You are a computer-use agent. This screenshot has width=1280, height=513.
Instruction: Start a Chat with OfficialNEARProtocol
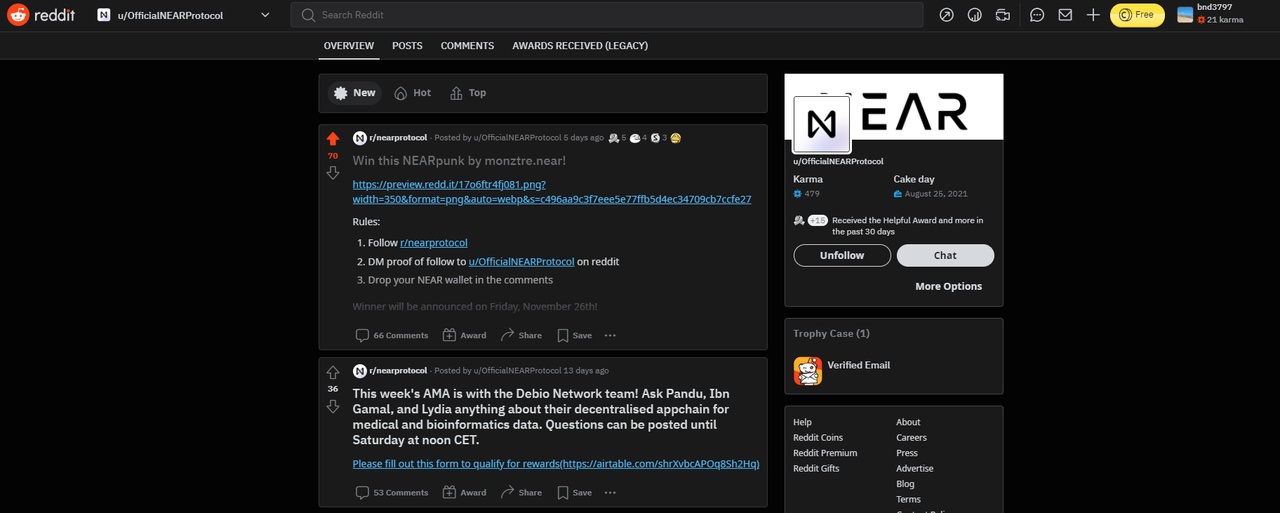coord(945,255)
